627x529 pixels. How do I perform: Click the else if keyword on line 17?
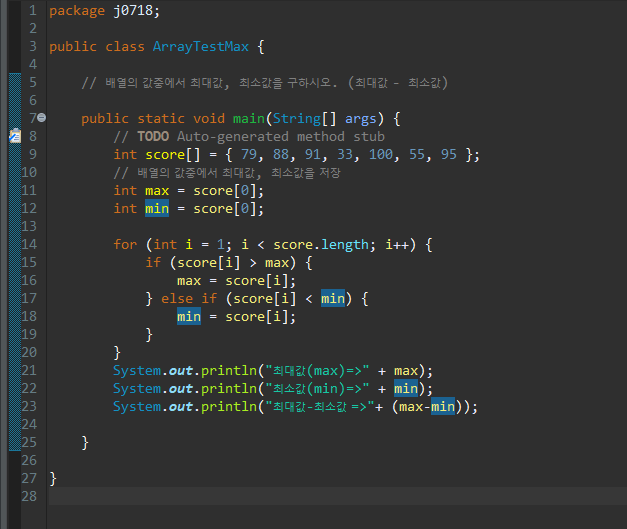189,299
